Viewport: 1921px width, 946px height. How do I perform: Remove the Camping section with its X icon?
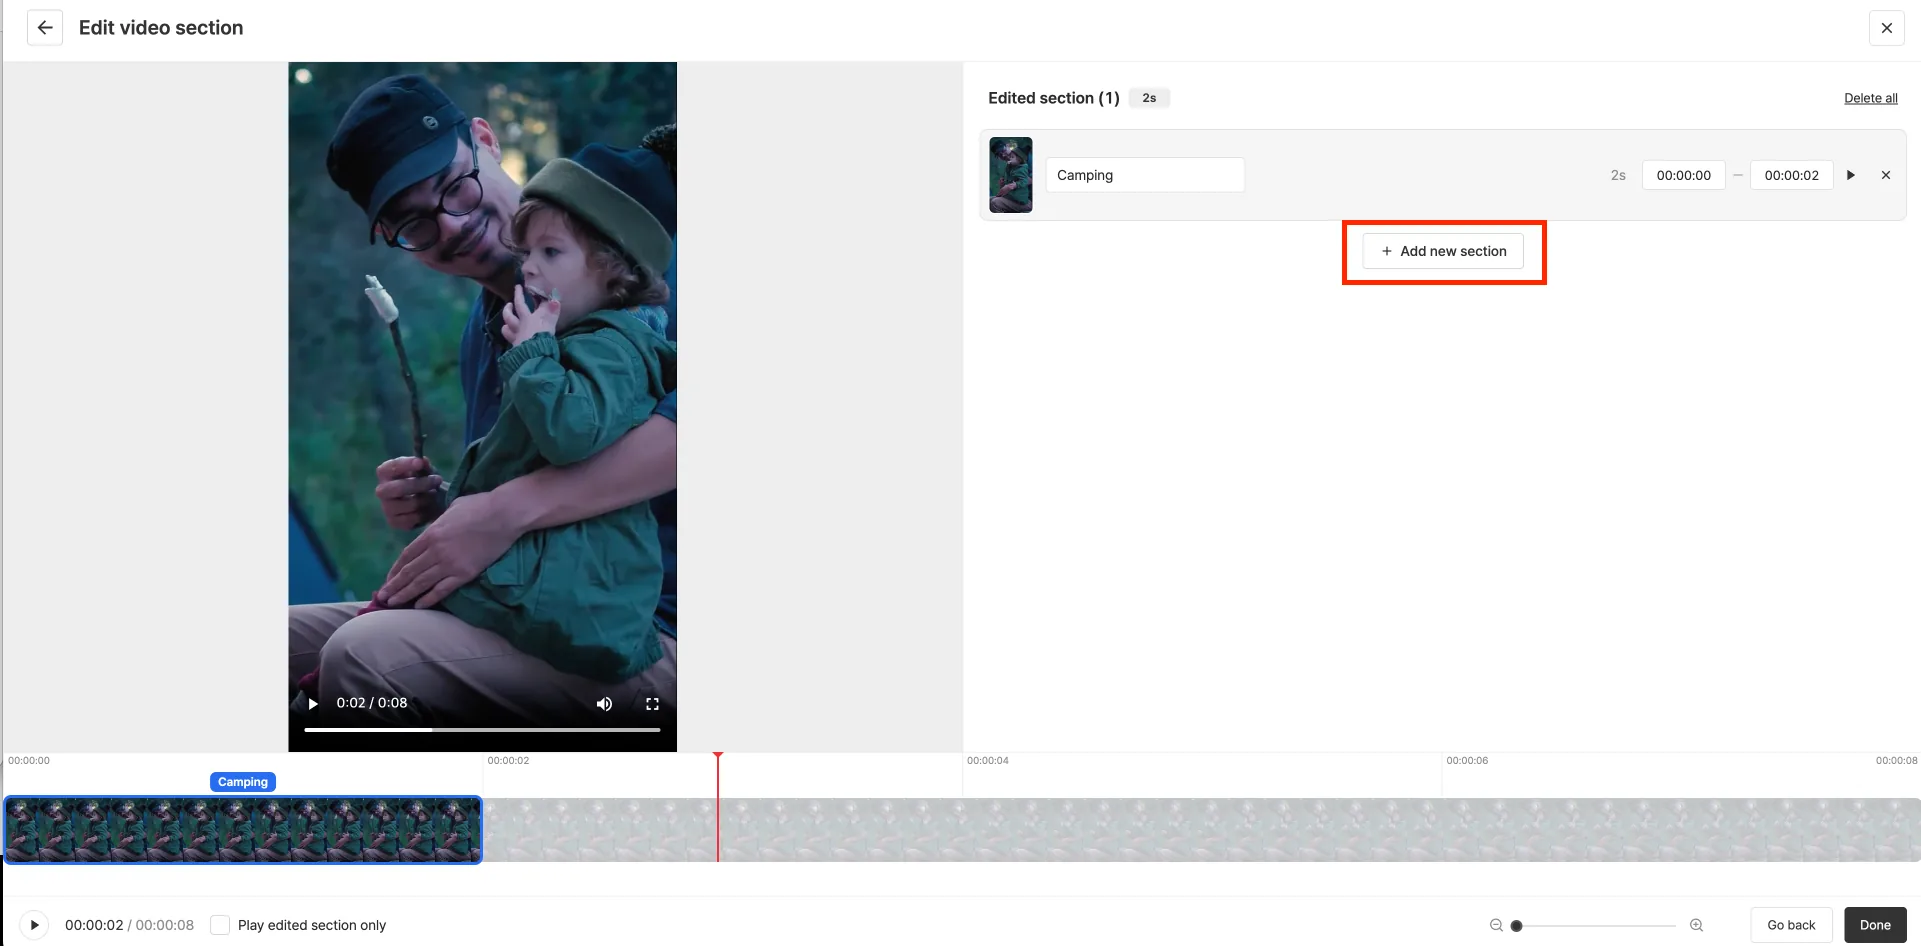point(1886,175)
